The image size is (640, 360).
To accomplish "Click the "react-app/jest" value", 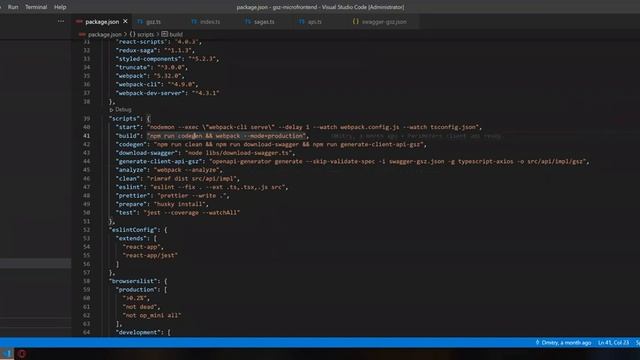I will pos(150,255).
